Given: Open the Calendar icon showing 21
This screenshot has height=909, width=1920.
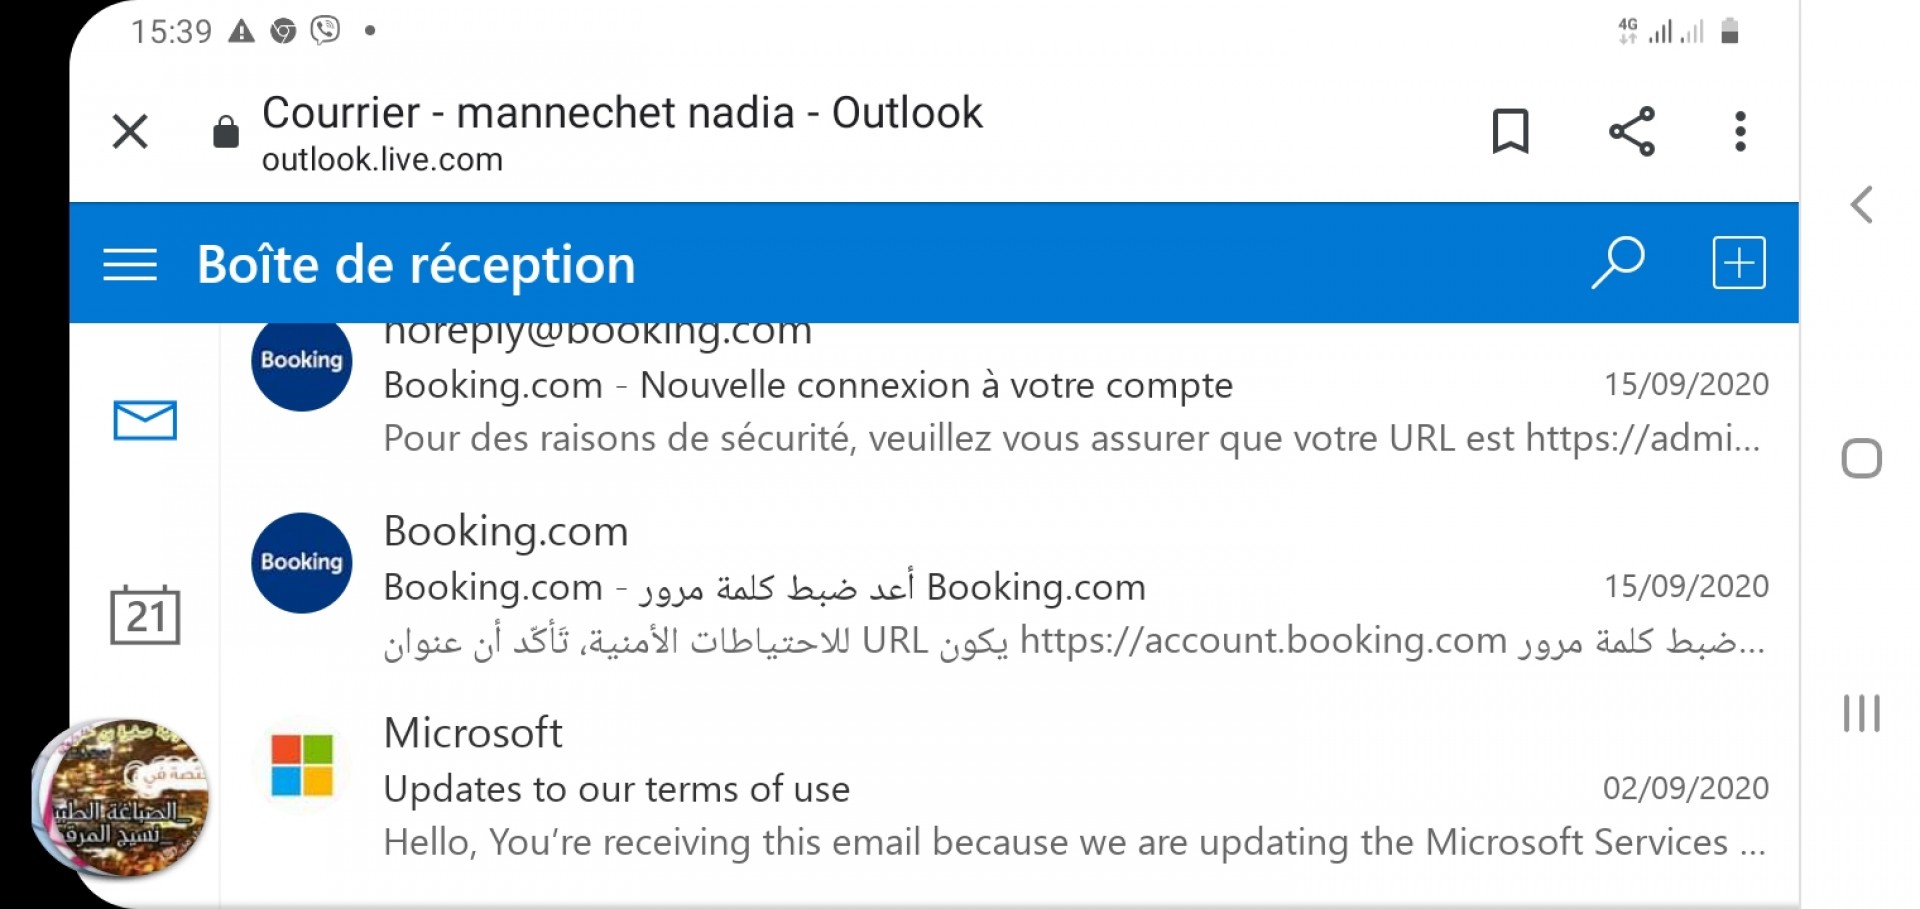Looking at the screenshot, I should click(145, 615).
